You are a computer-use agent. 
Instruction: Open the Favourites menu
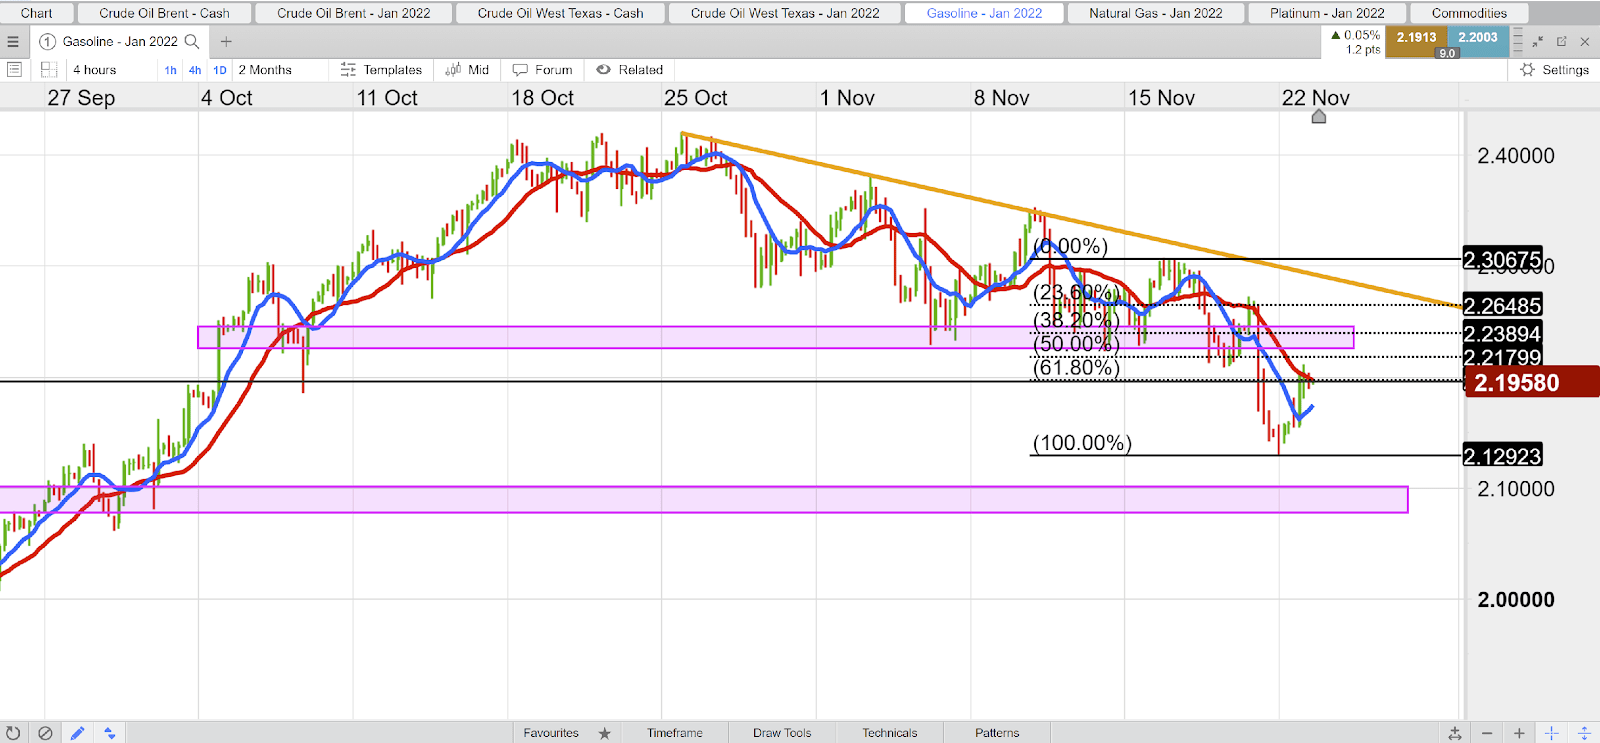(x=551, y=733)
